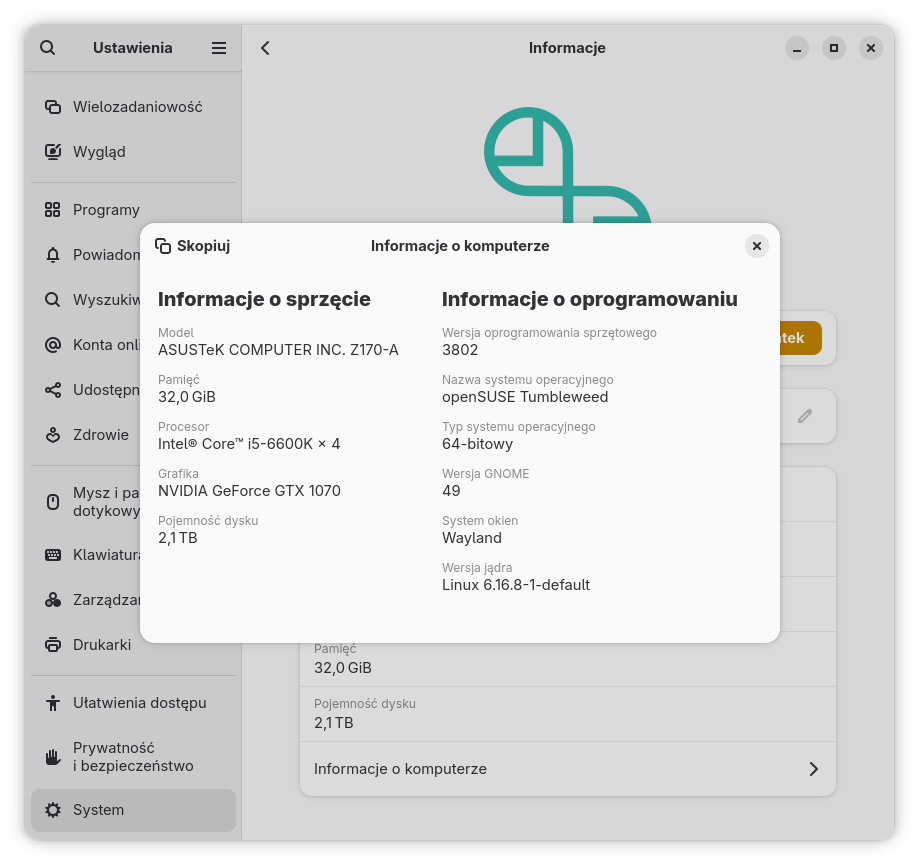This screenshot has width=919, height=865.
Task: Click the System gear icon
Action: click(53, 810)
